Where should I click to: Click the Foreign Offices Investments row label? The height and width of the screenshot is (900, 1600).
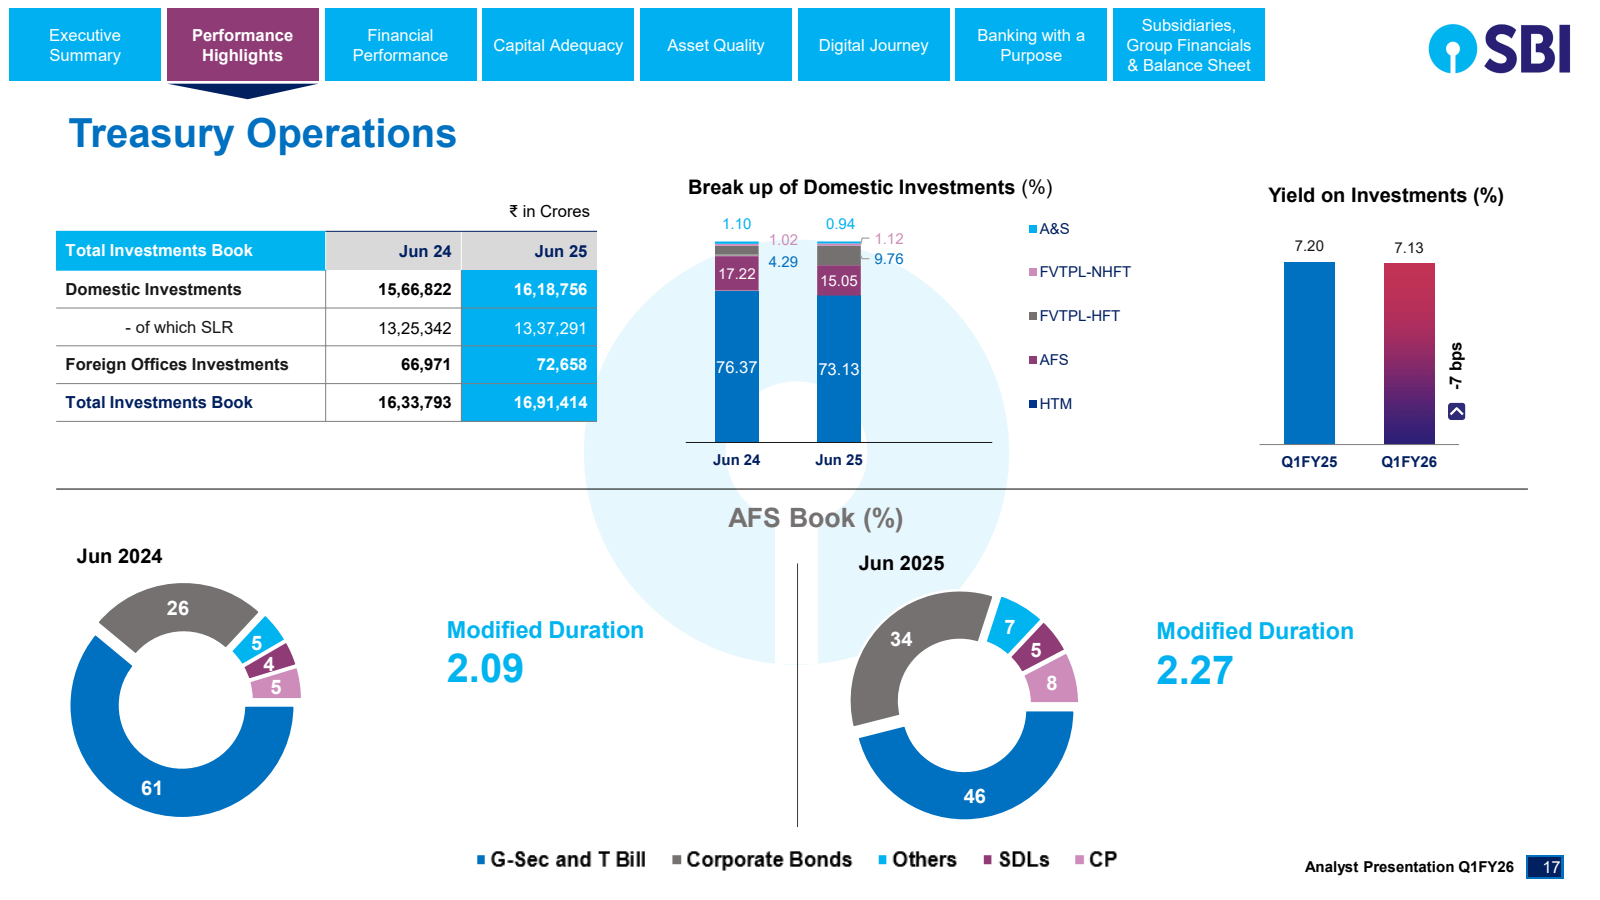(x=177, y=364)
